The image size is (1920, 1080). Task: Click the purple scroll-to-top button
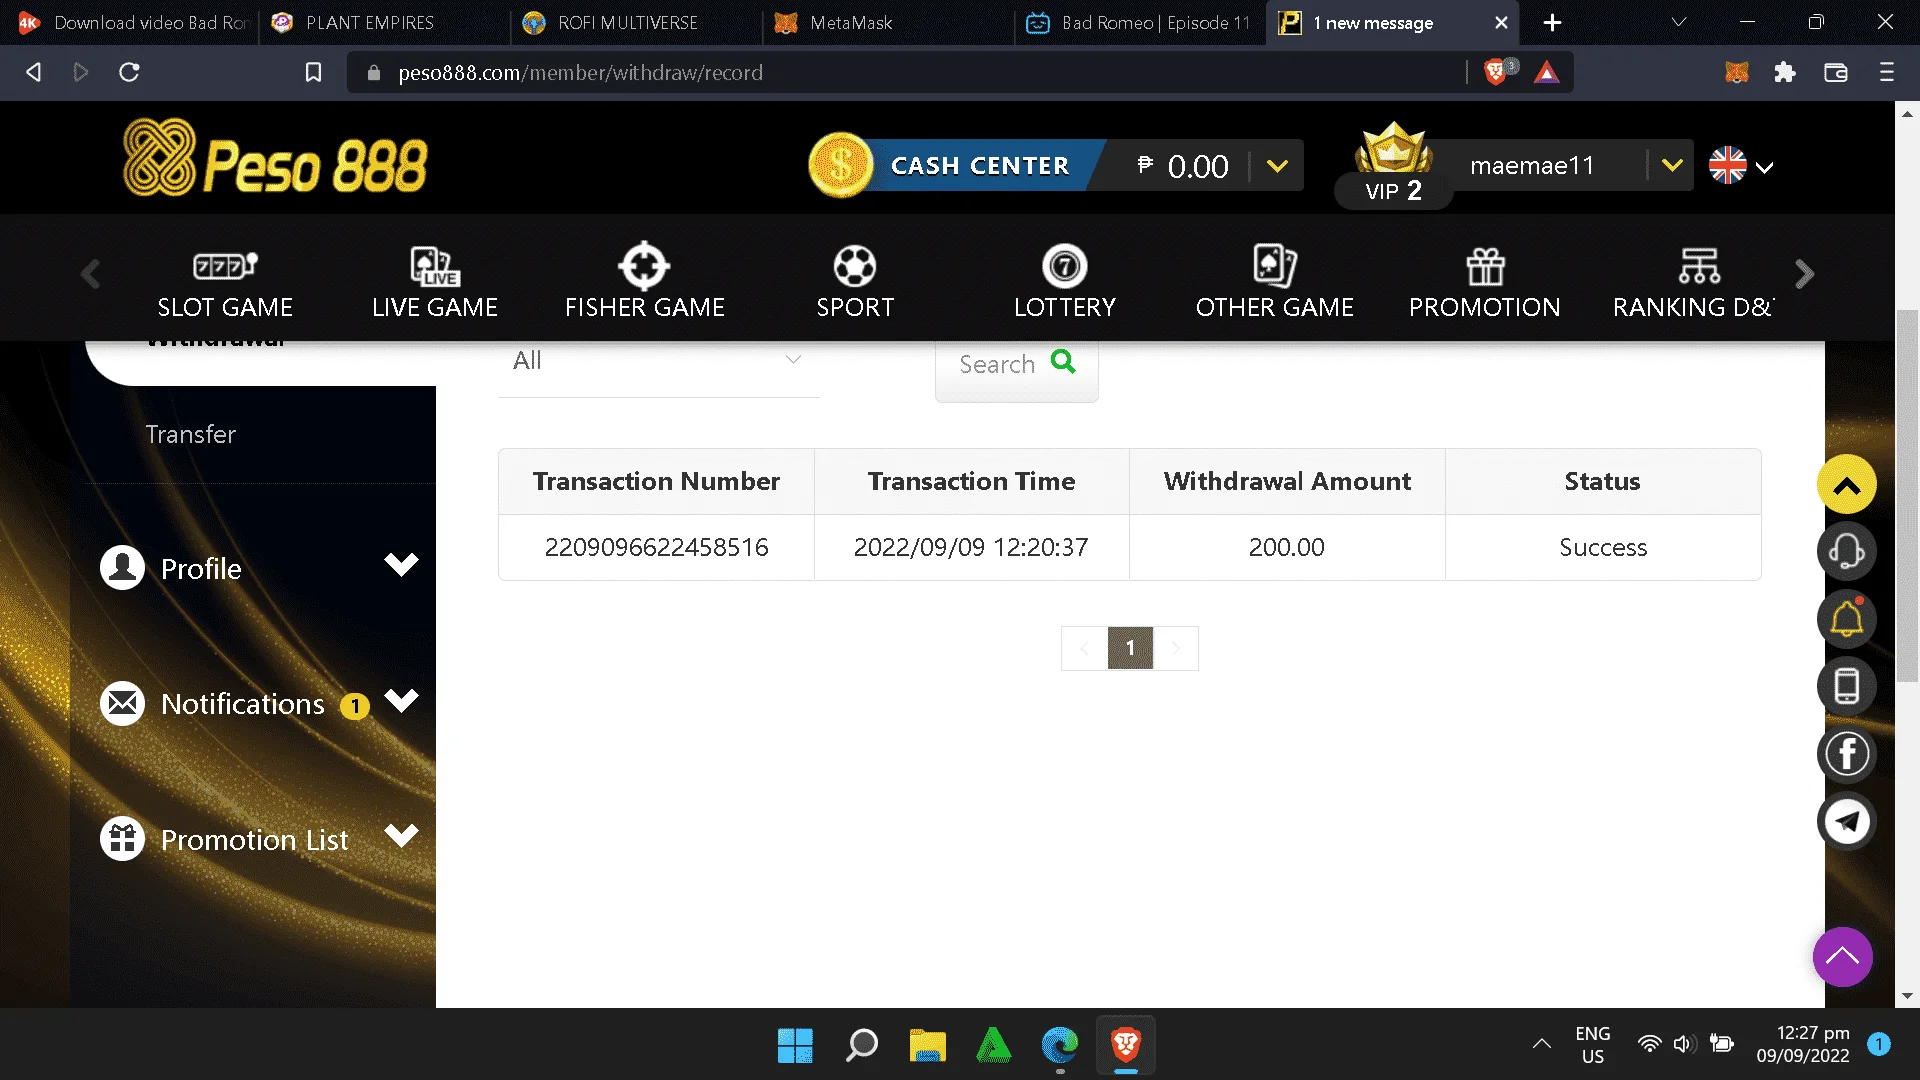coord(1842,957)
